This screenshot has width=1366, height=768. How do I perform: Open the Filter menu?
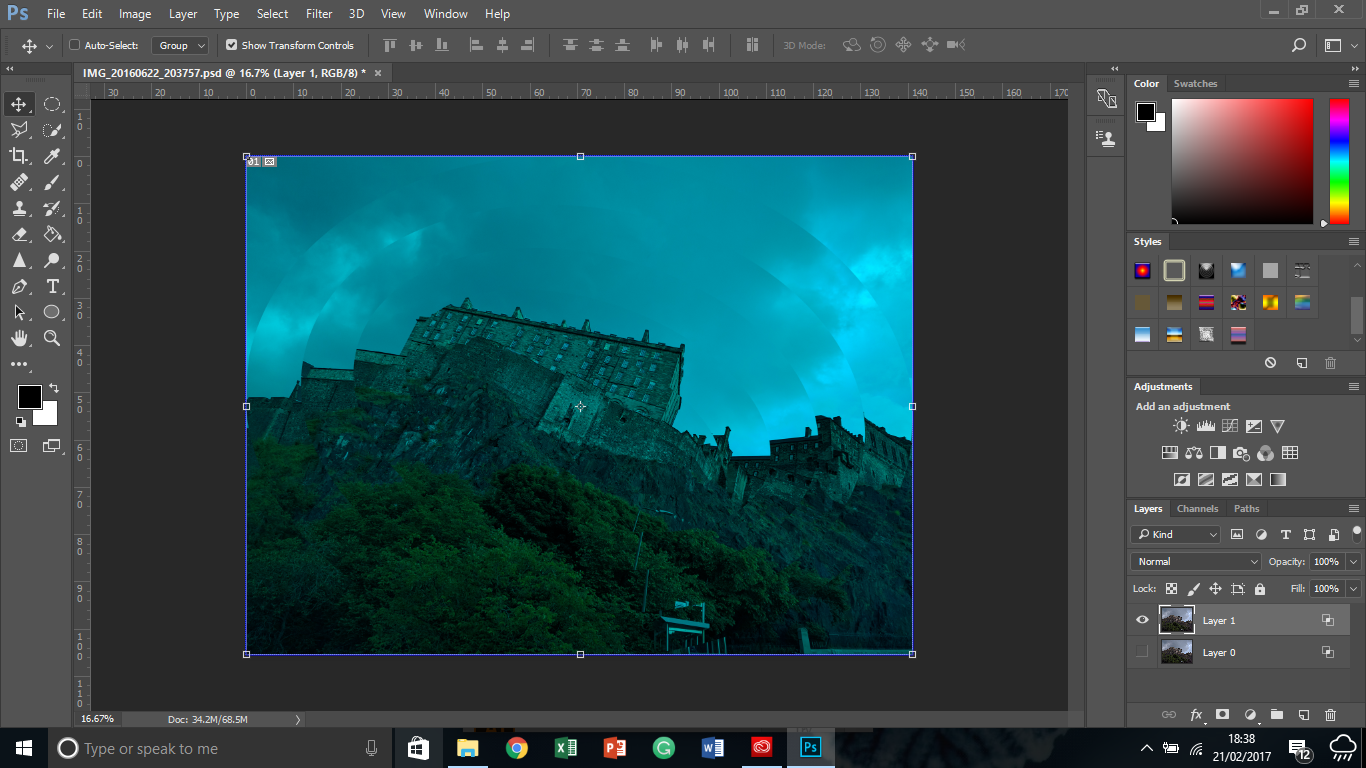[318, 13]
